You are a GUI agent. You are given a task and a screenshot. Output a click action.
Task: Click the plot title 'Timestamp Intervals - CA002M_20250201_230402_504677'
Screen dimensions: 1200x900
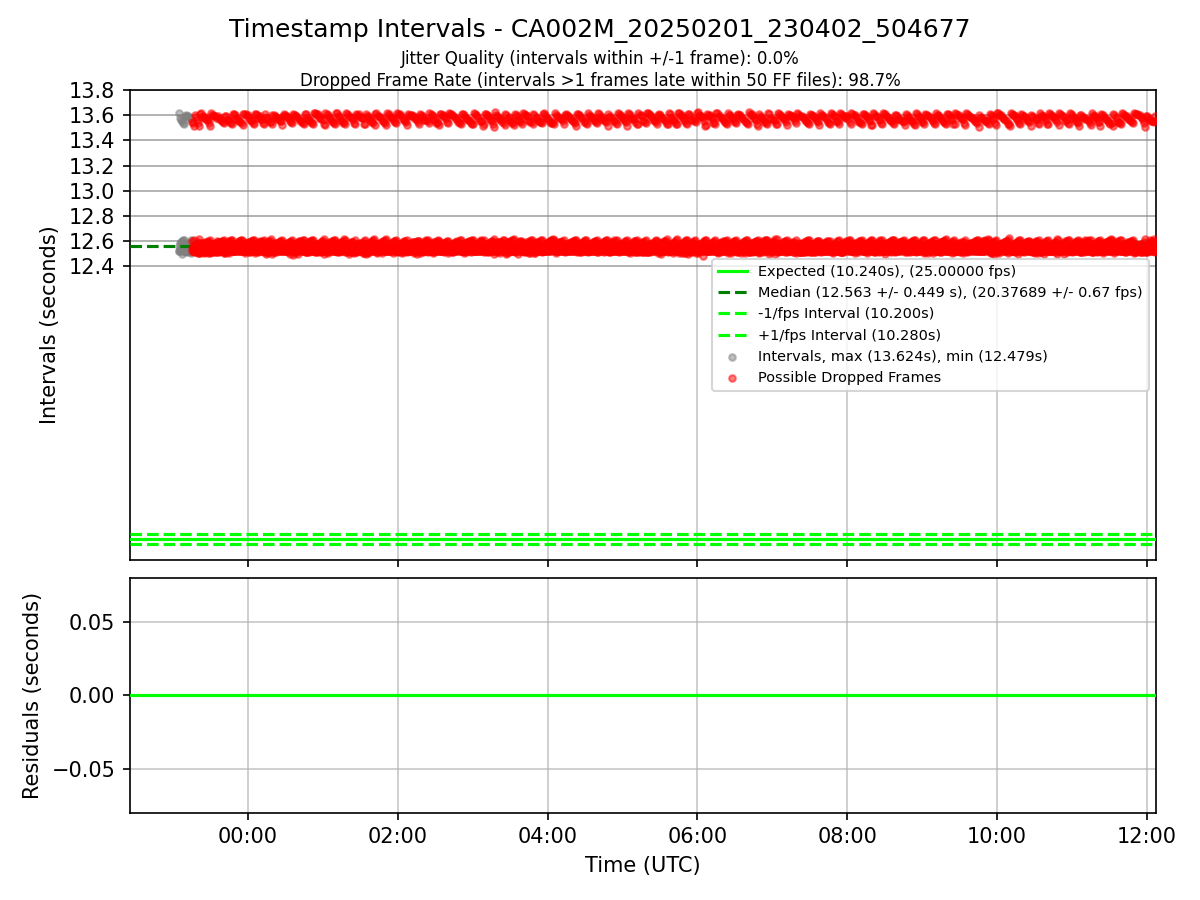[599, 29]
